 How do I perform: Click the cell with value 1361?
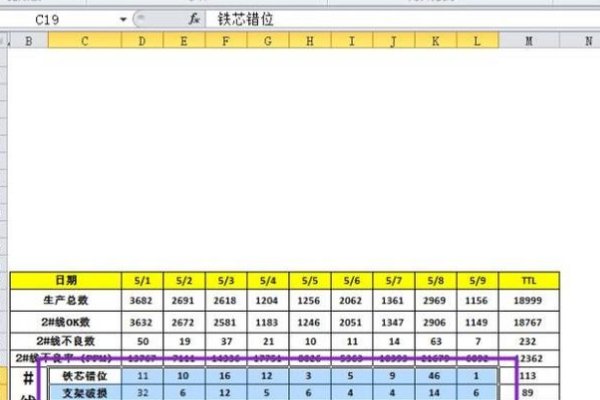coord(393,300)
